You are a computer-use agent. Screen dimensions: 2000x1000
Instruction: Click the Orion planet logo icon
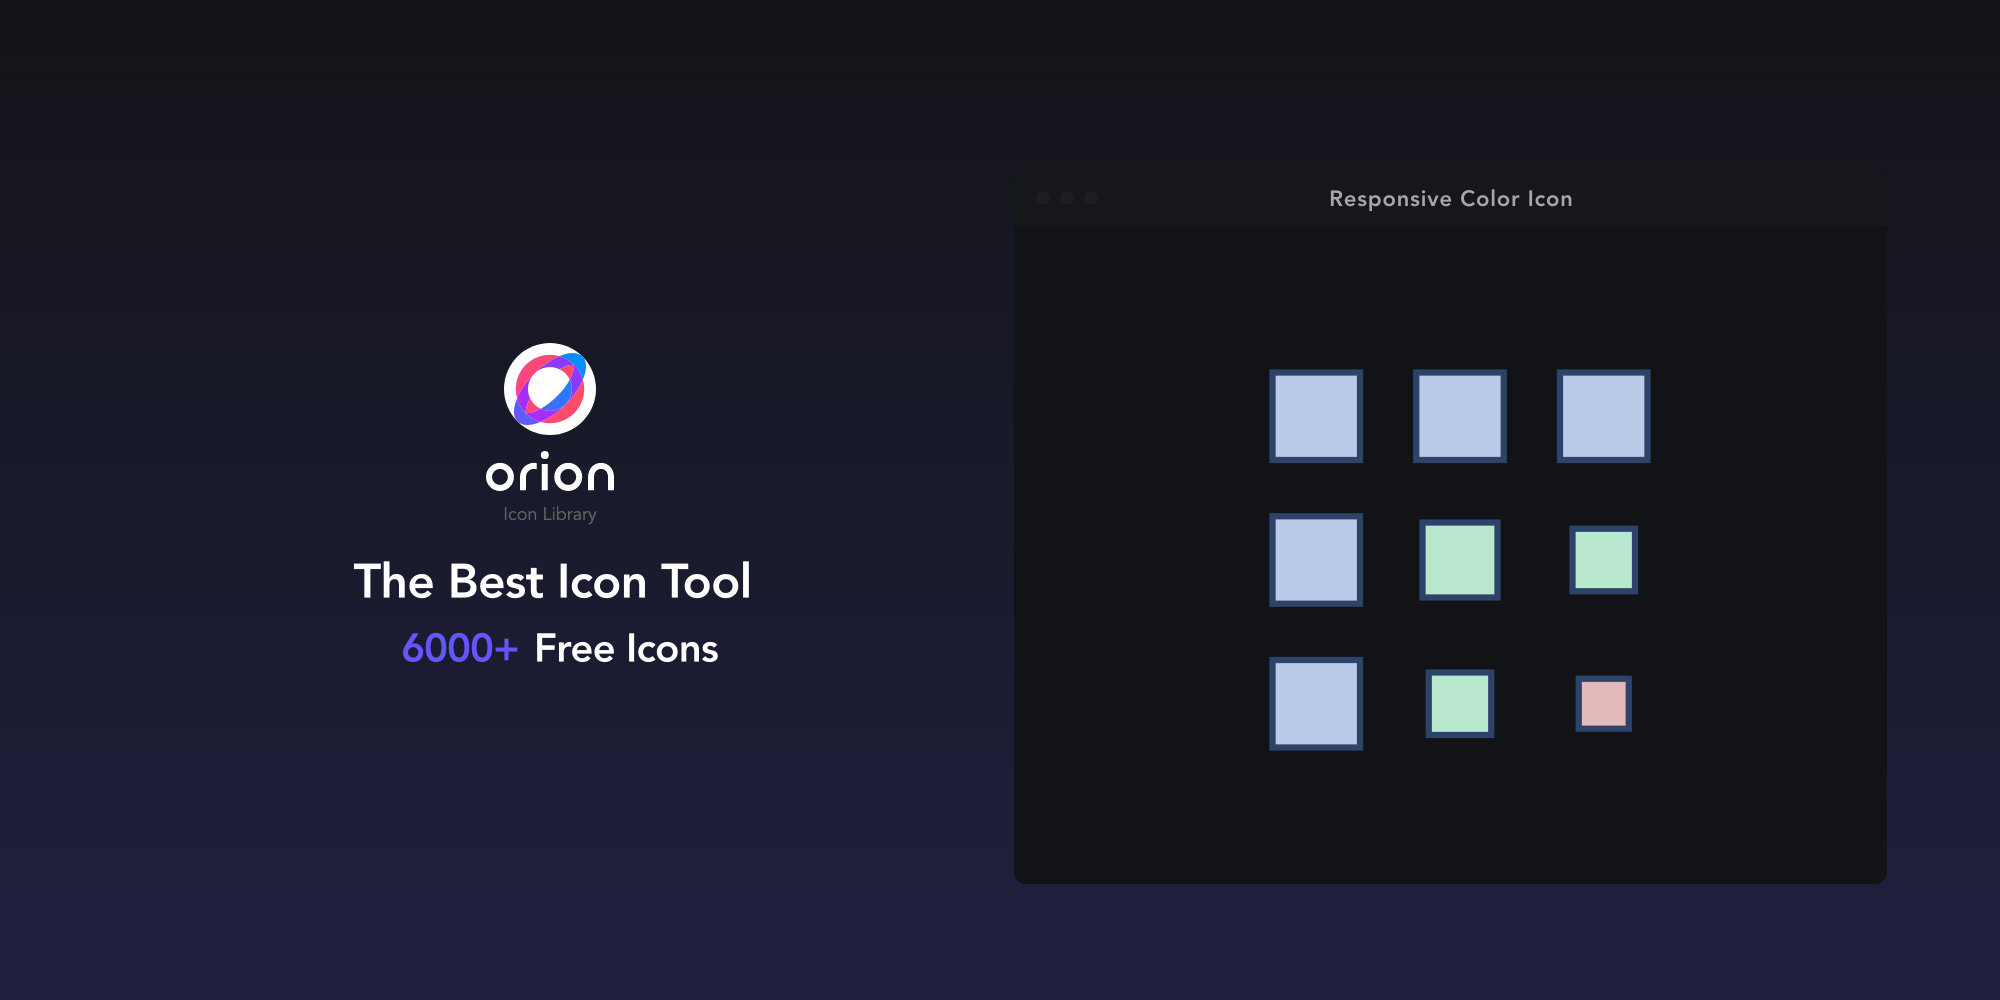550,389
